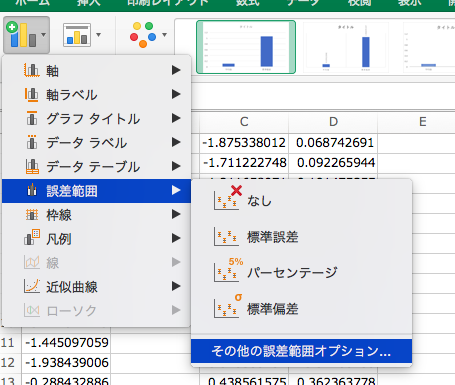Click the 近似曲線 trendline icon
This screenshot has width=455, height=385.
pyautogui.click(x=32, y=286)
